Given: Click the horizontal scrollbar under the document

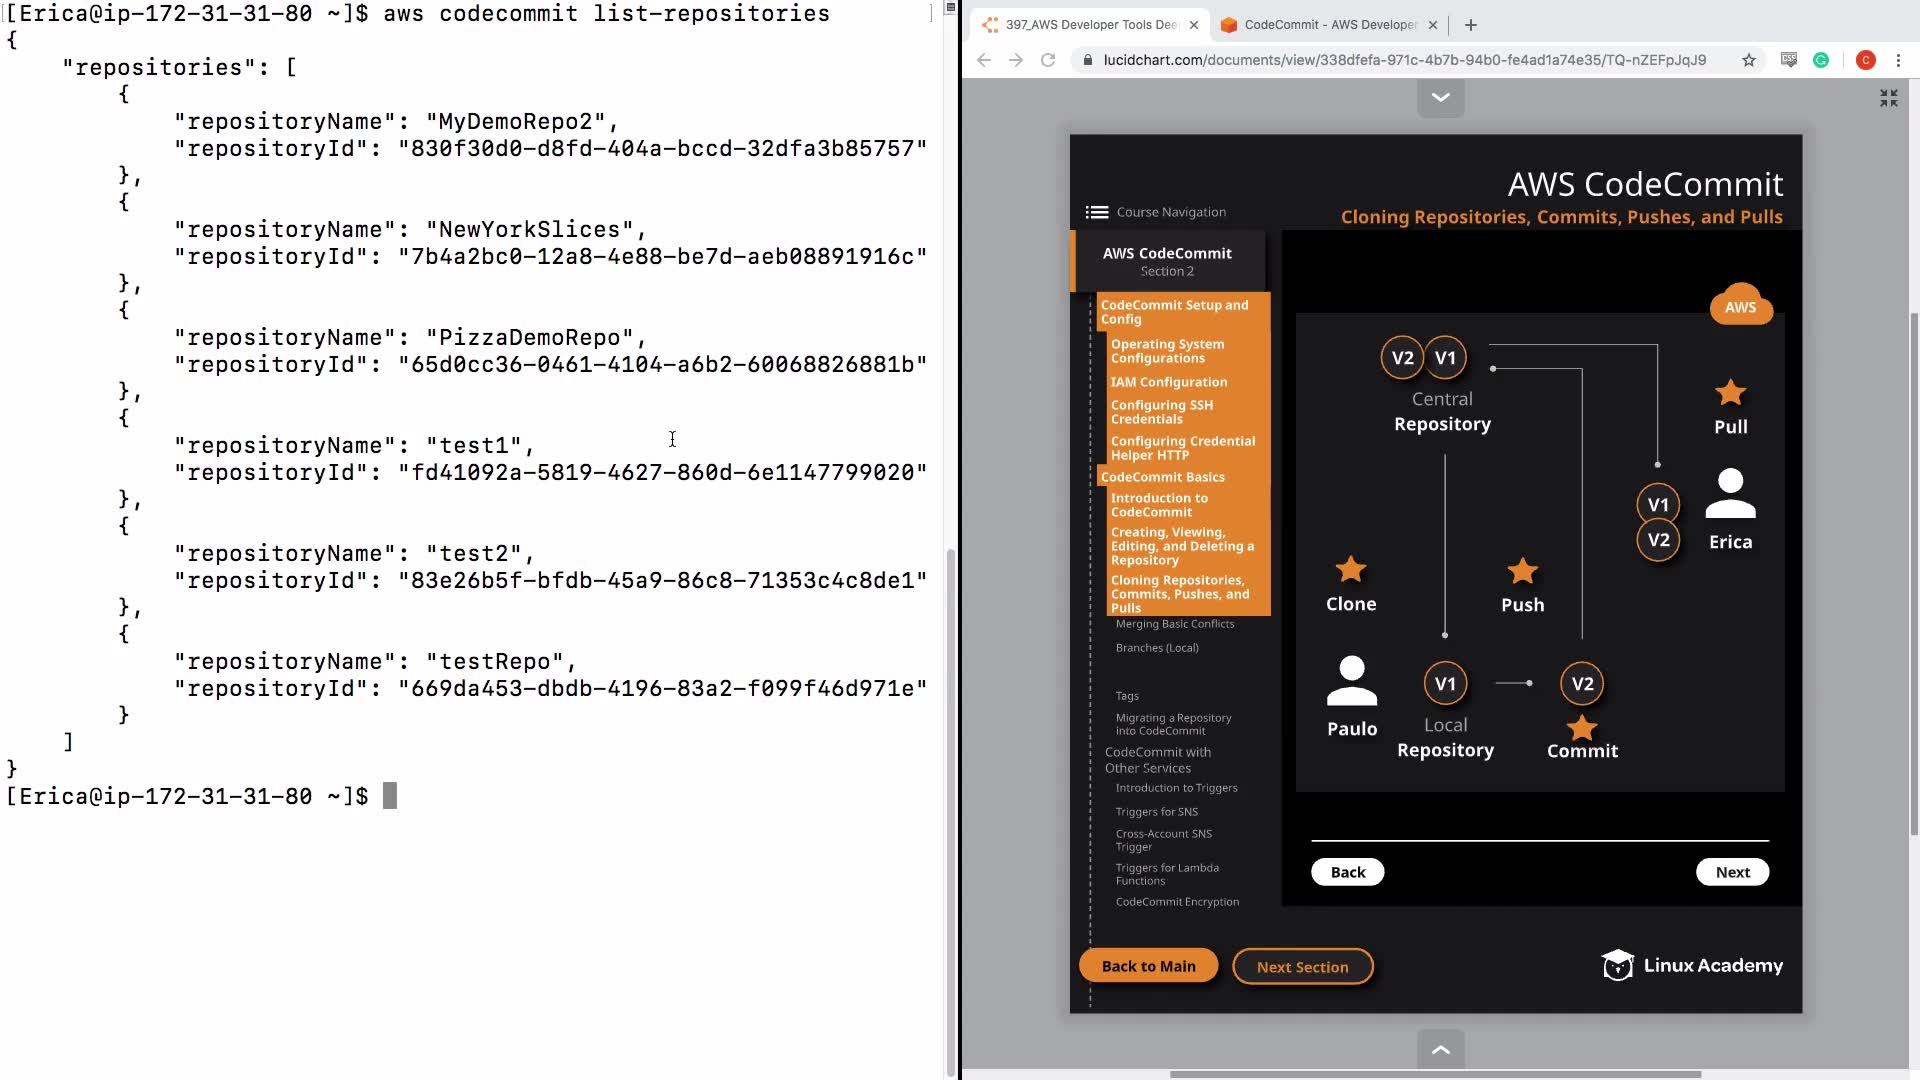Looking at the screenshot, I should [1435, 1075].
